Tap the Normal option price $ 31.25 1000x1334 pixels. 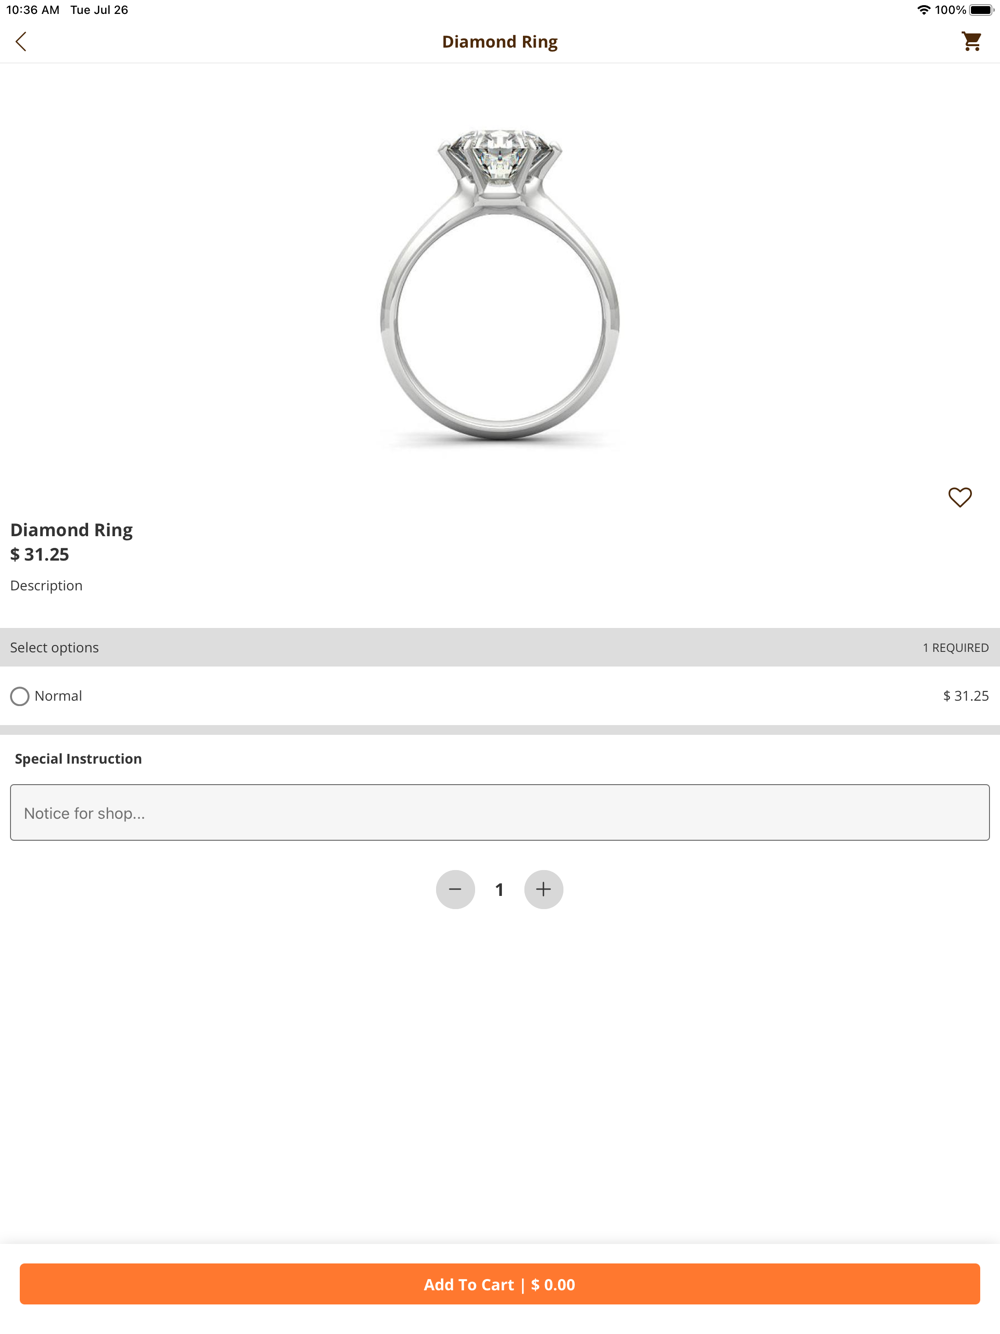[966, 696]
